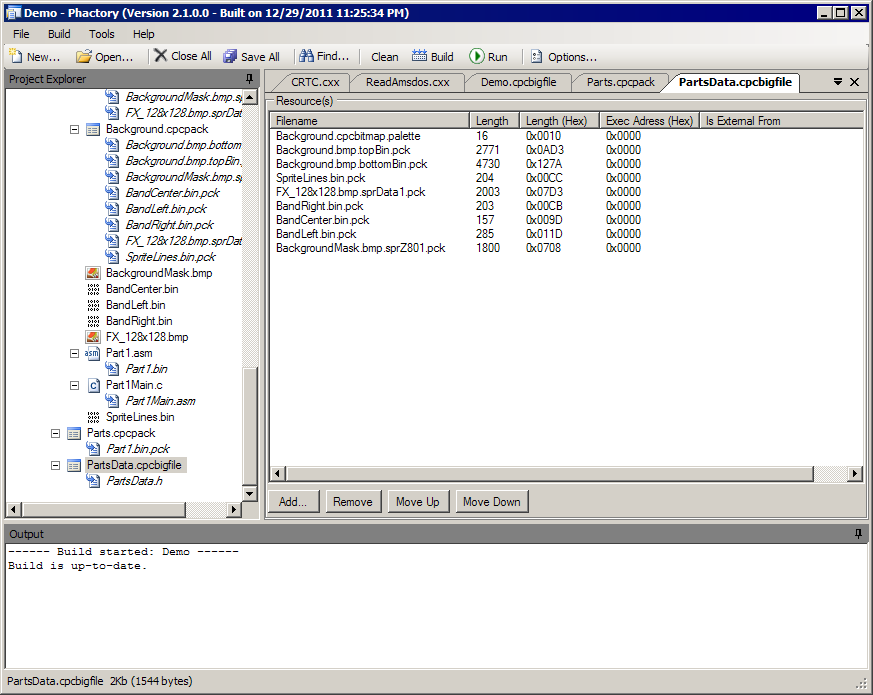
Task: Click the SpriteLines.bin binary file icon
Action: (x=93, y=417)
